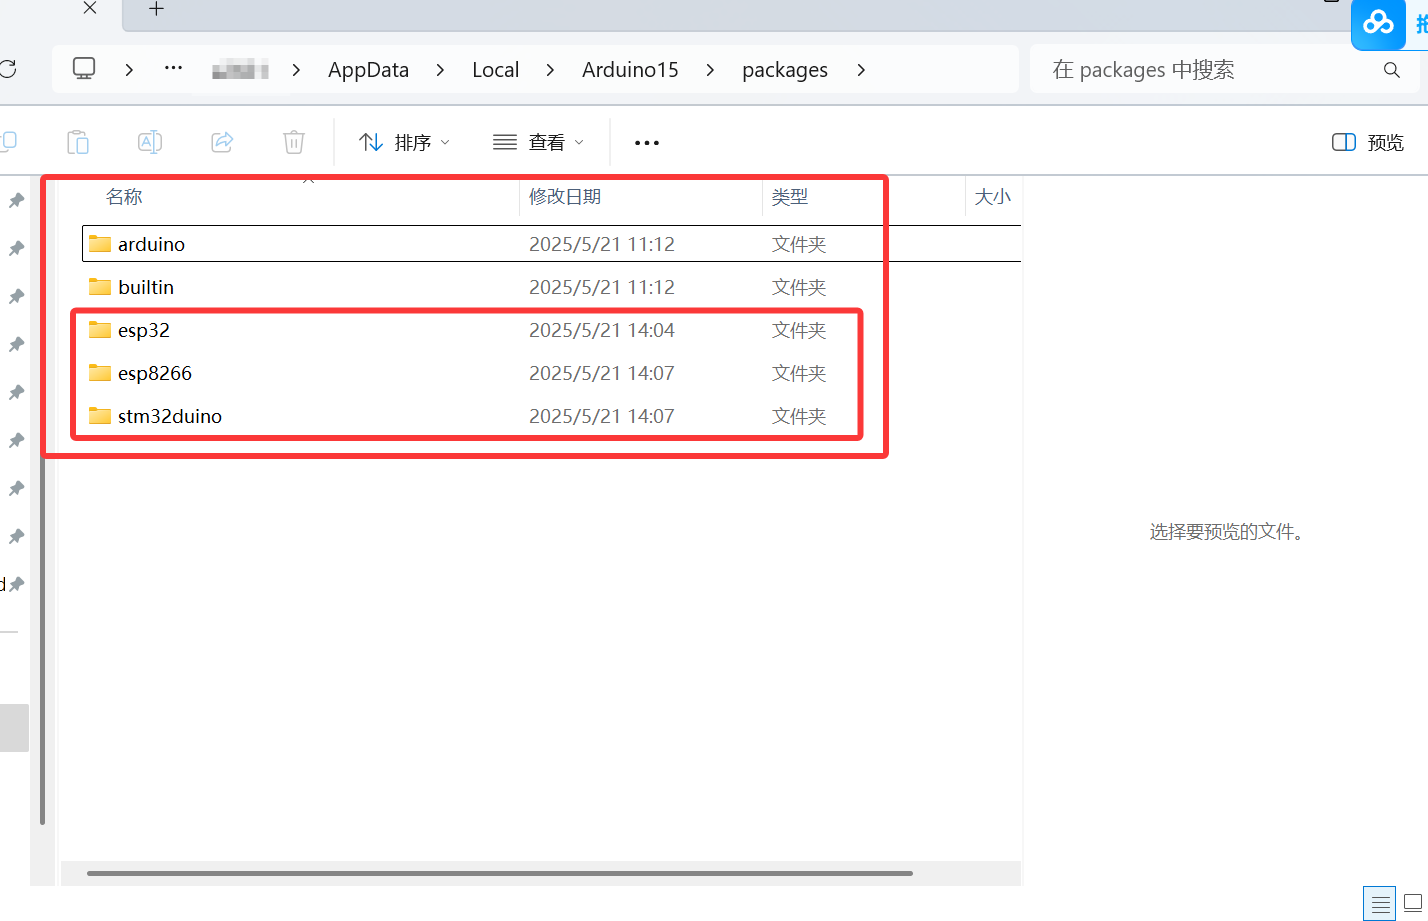The height and width of the screenshot is (921, 1428).
Task: Click the search magnifier icon
Action: click(x=1391, y=70)
